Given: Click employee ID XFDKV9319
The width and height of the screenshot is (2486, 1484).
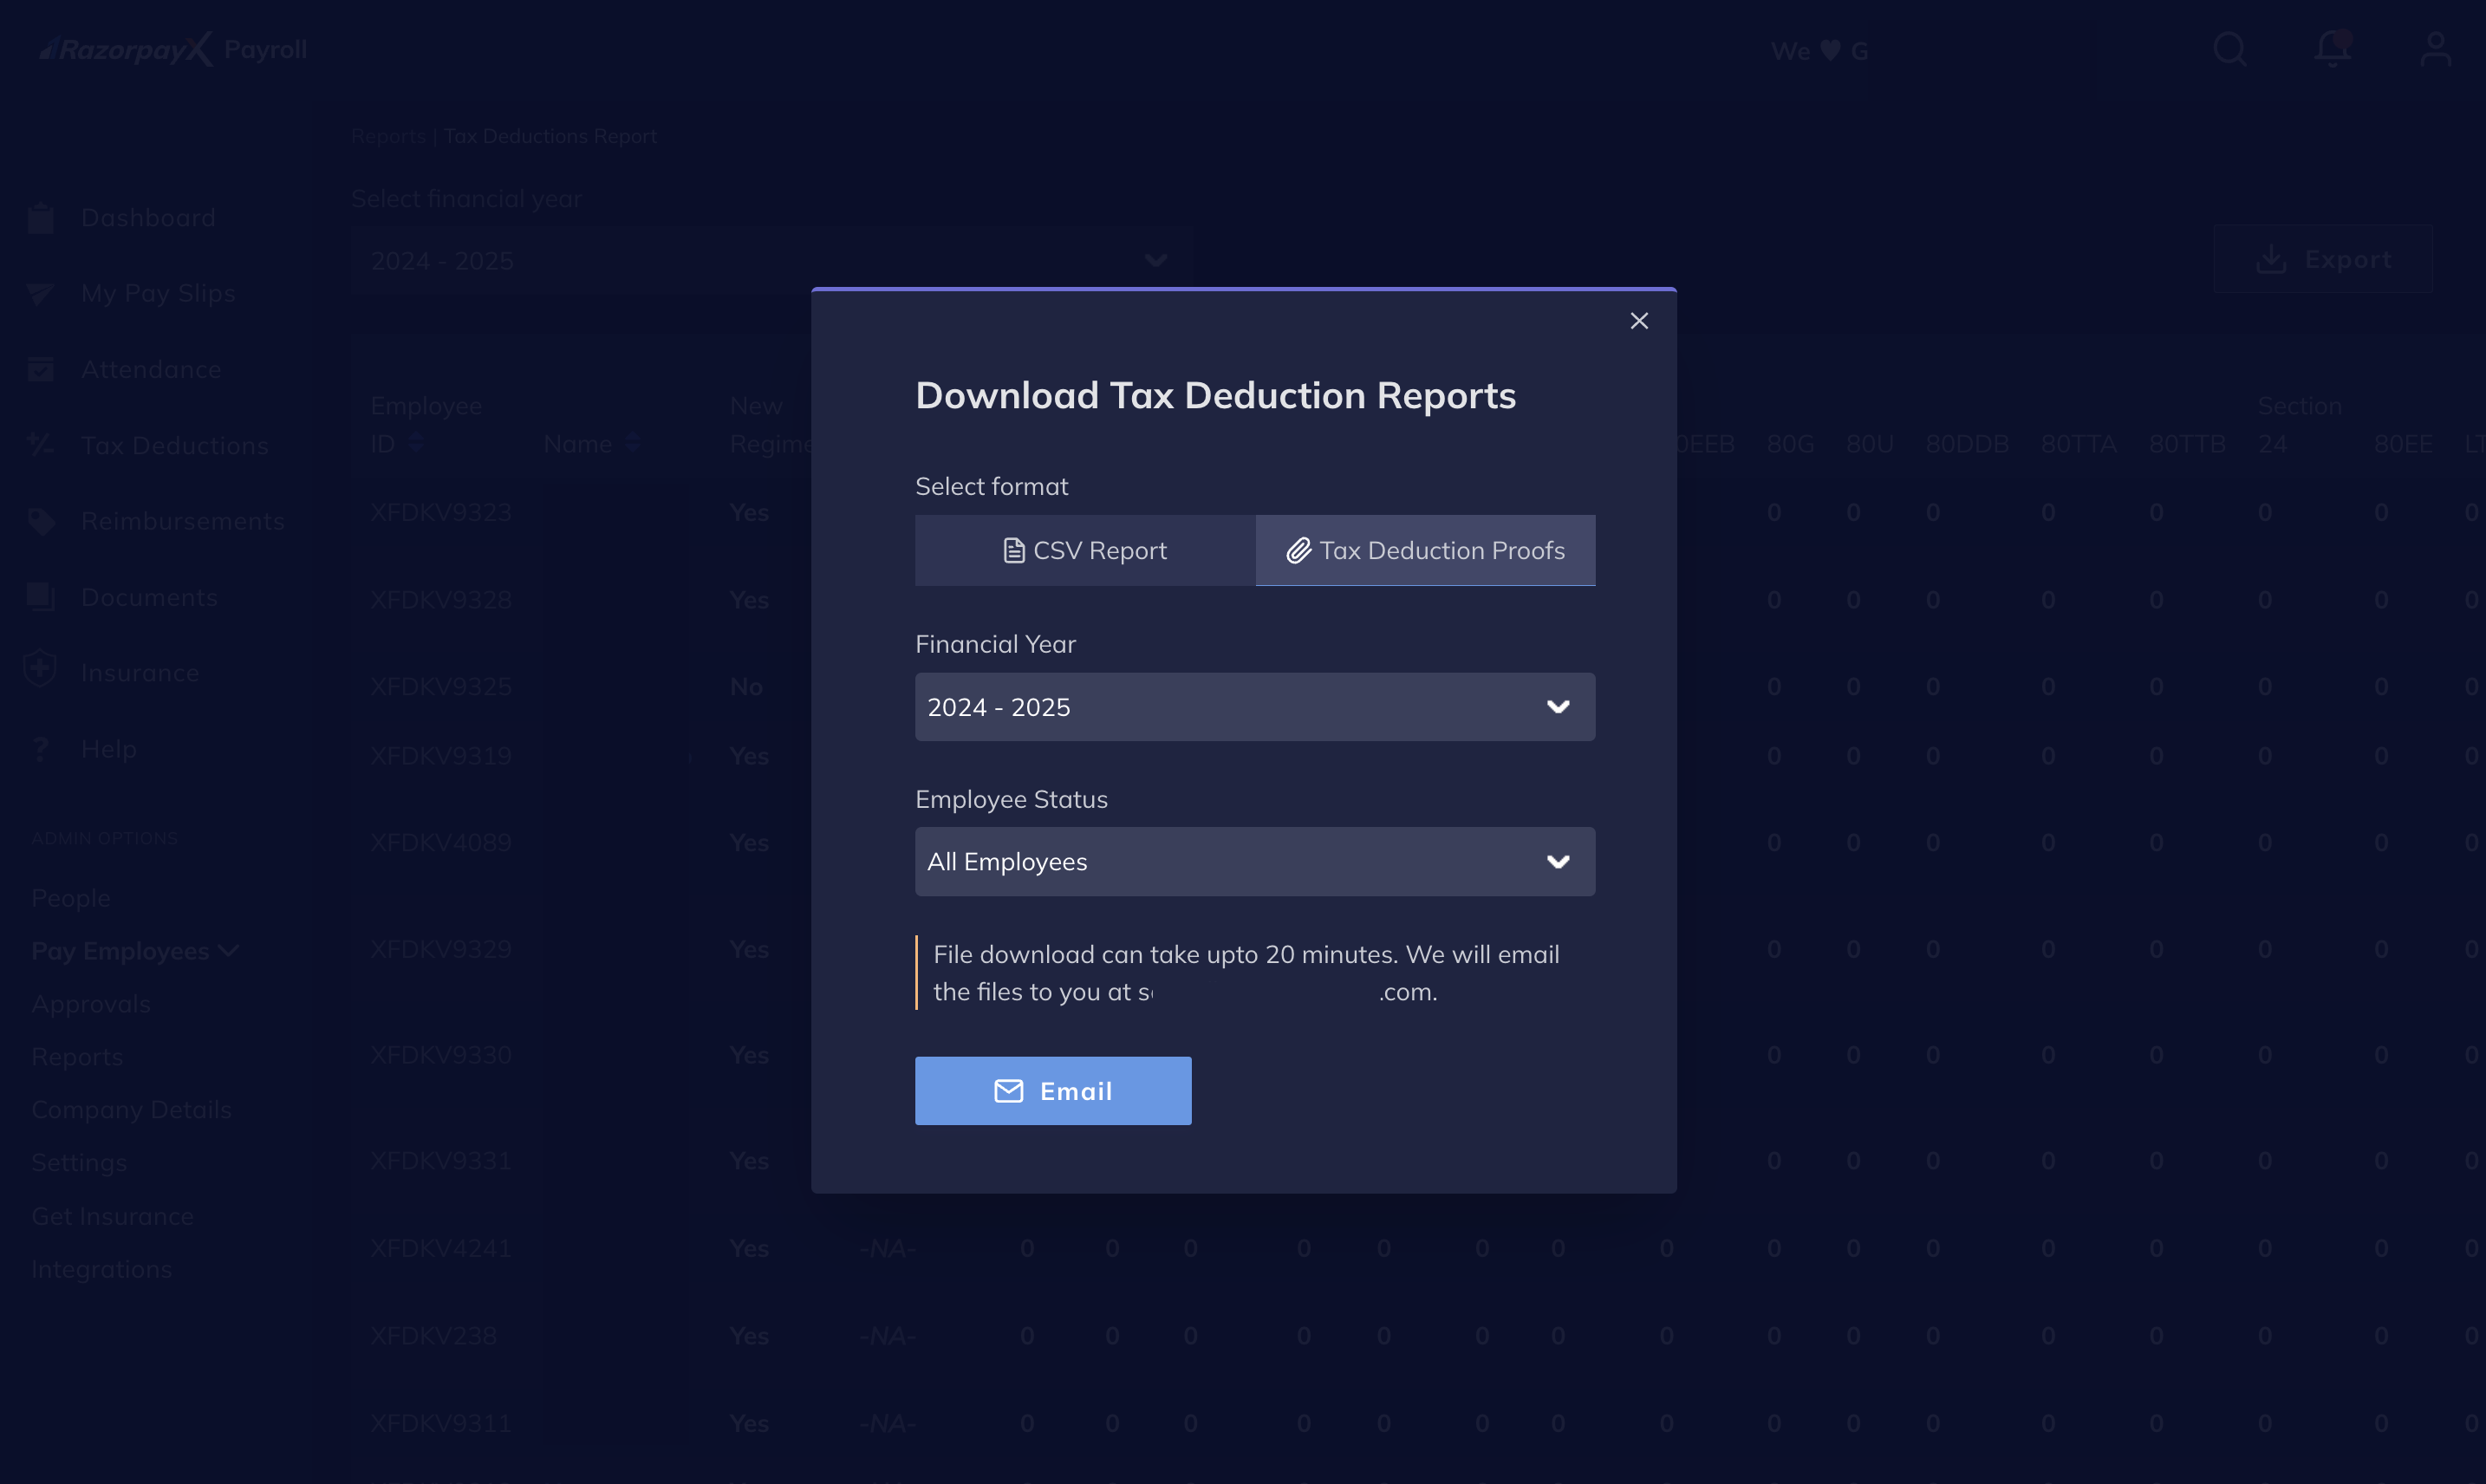Looking at the screenshot, I should click(x=441, y=756).
